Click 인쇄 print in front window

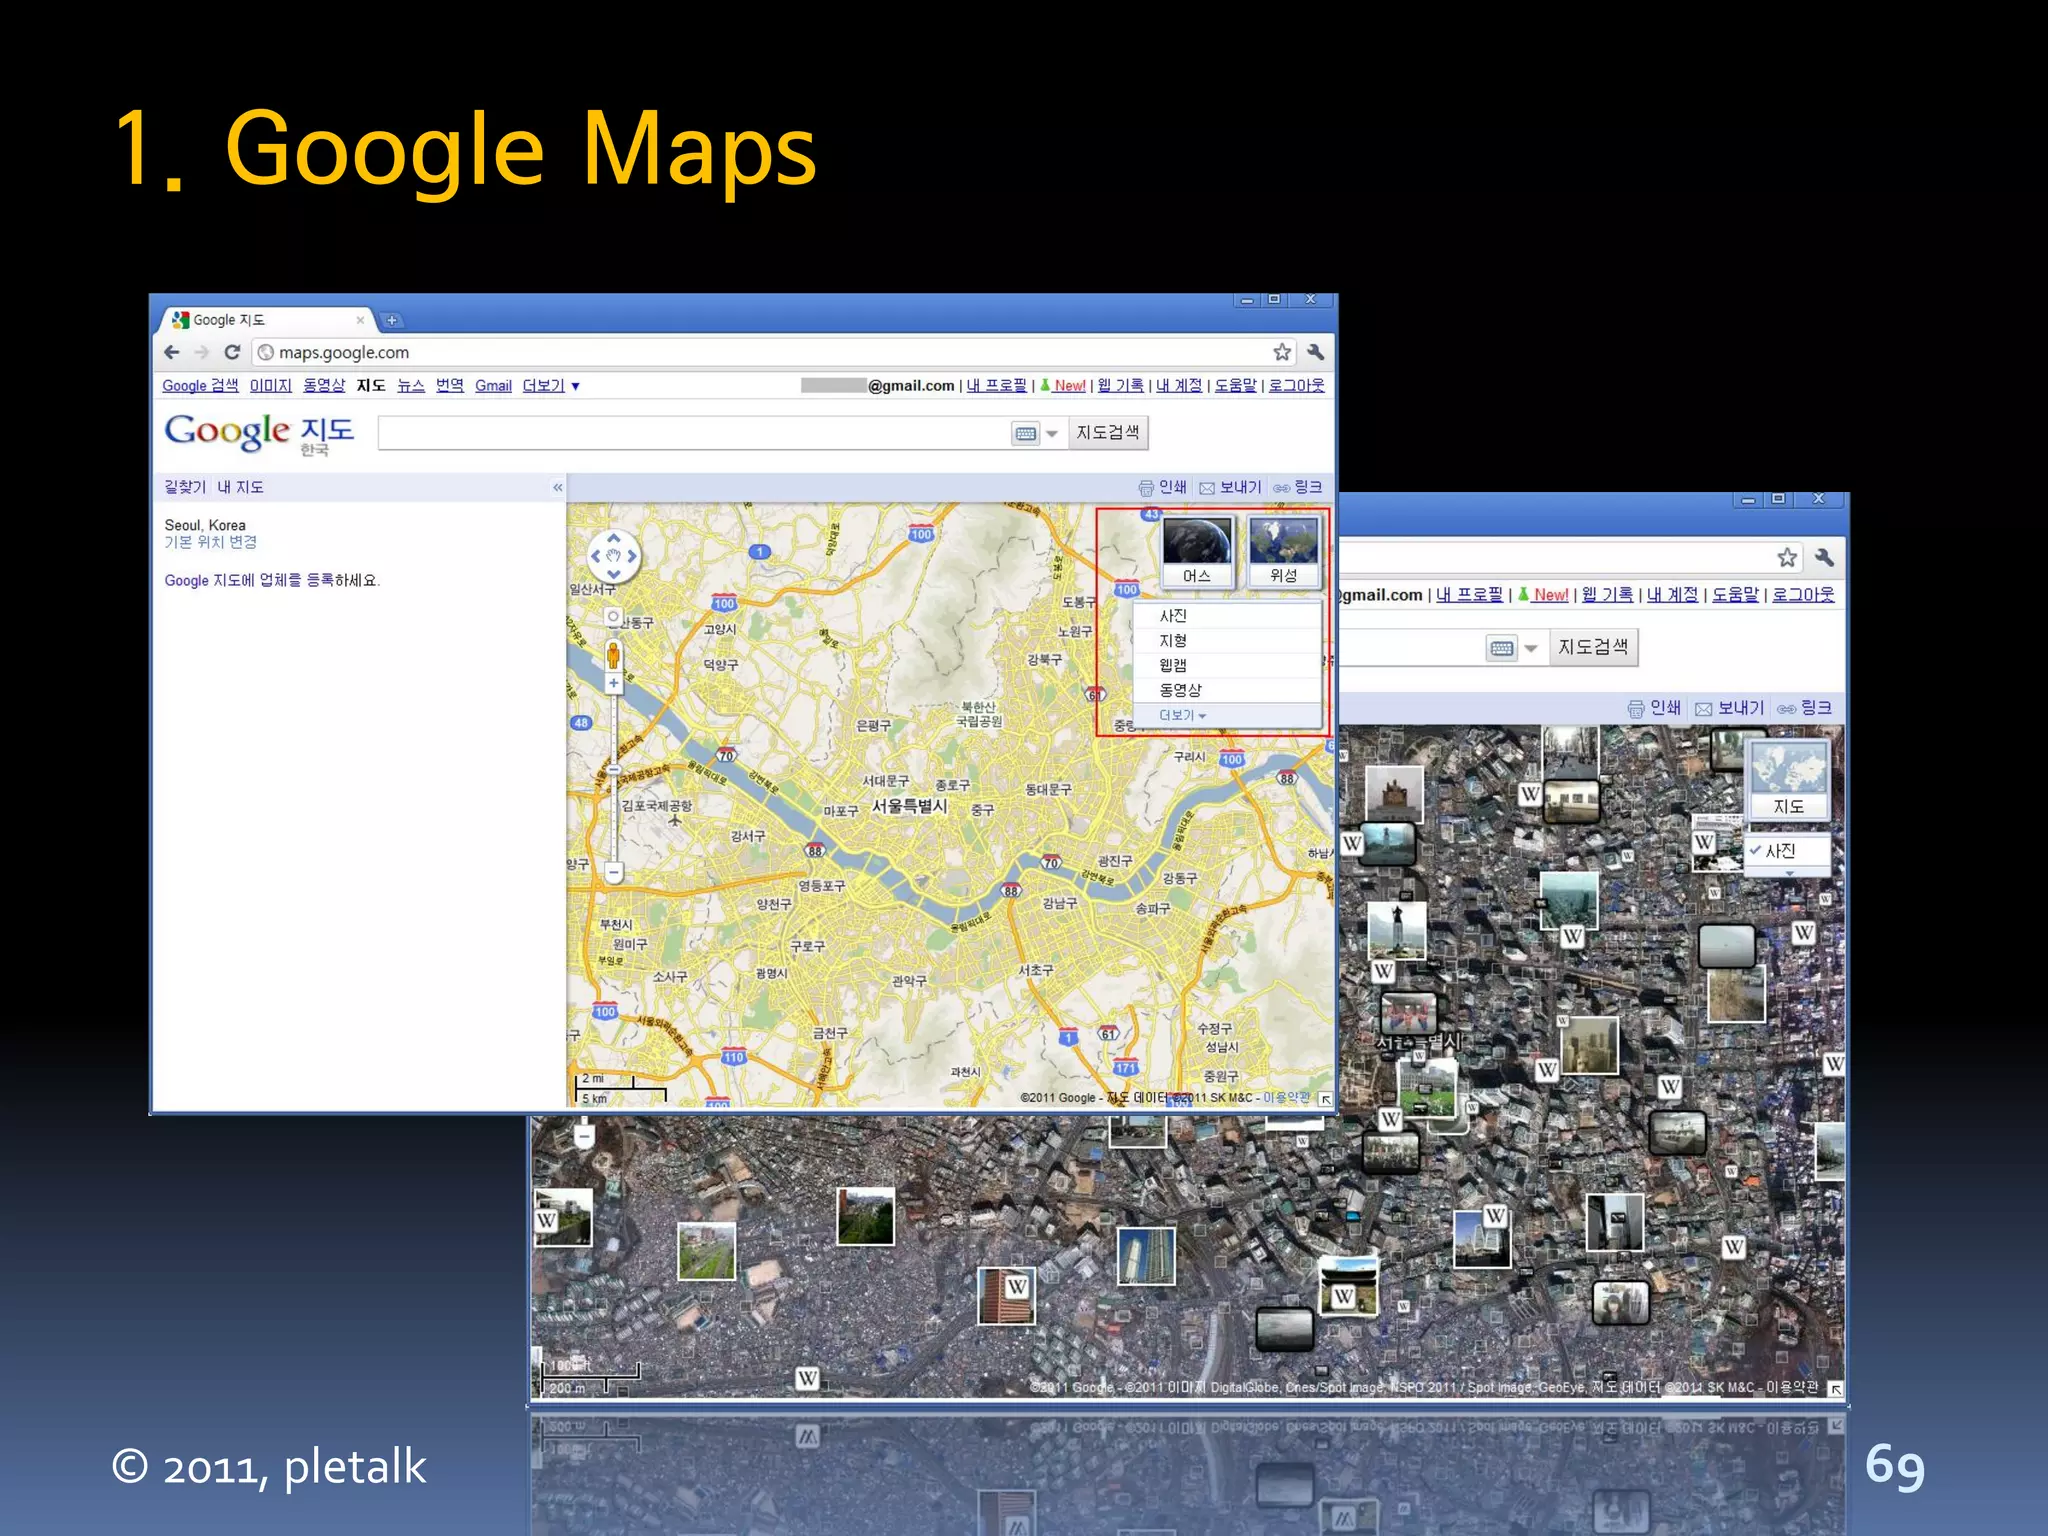[1162, 487]
